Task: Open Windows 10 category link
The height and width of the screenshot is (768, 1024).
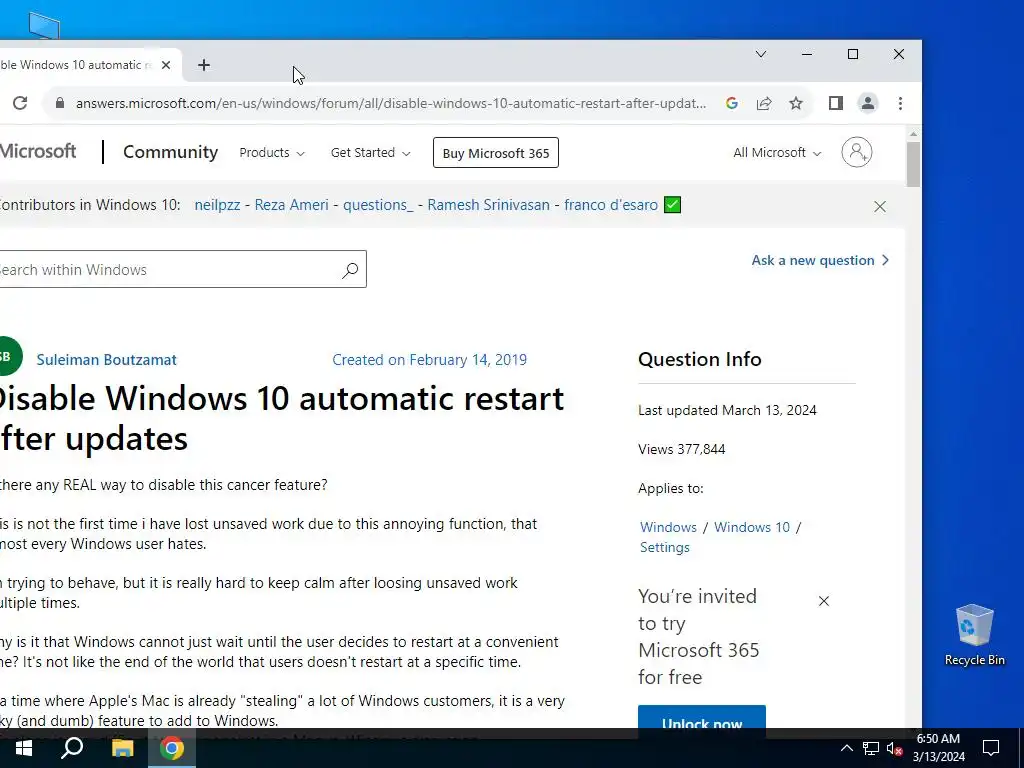Action: point(752,527)
